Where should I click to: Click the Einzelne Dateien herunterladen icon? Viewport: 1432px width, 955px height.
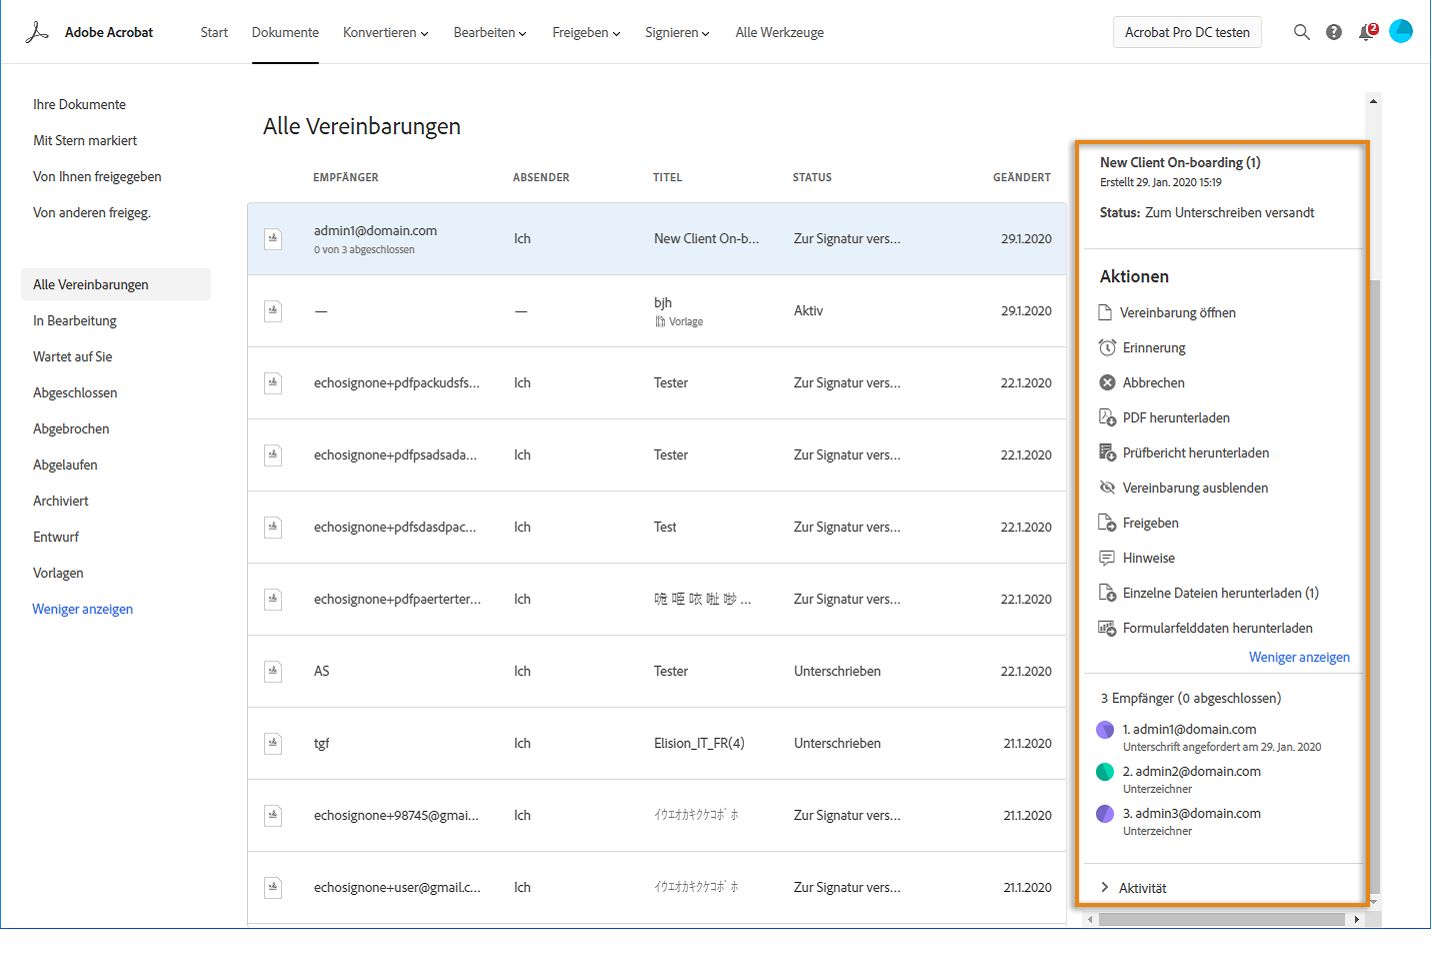point(1107,593)
